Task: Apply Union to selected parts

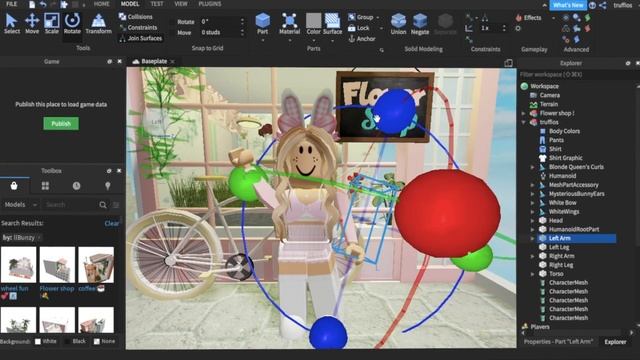Action: point(398,24)
